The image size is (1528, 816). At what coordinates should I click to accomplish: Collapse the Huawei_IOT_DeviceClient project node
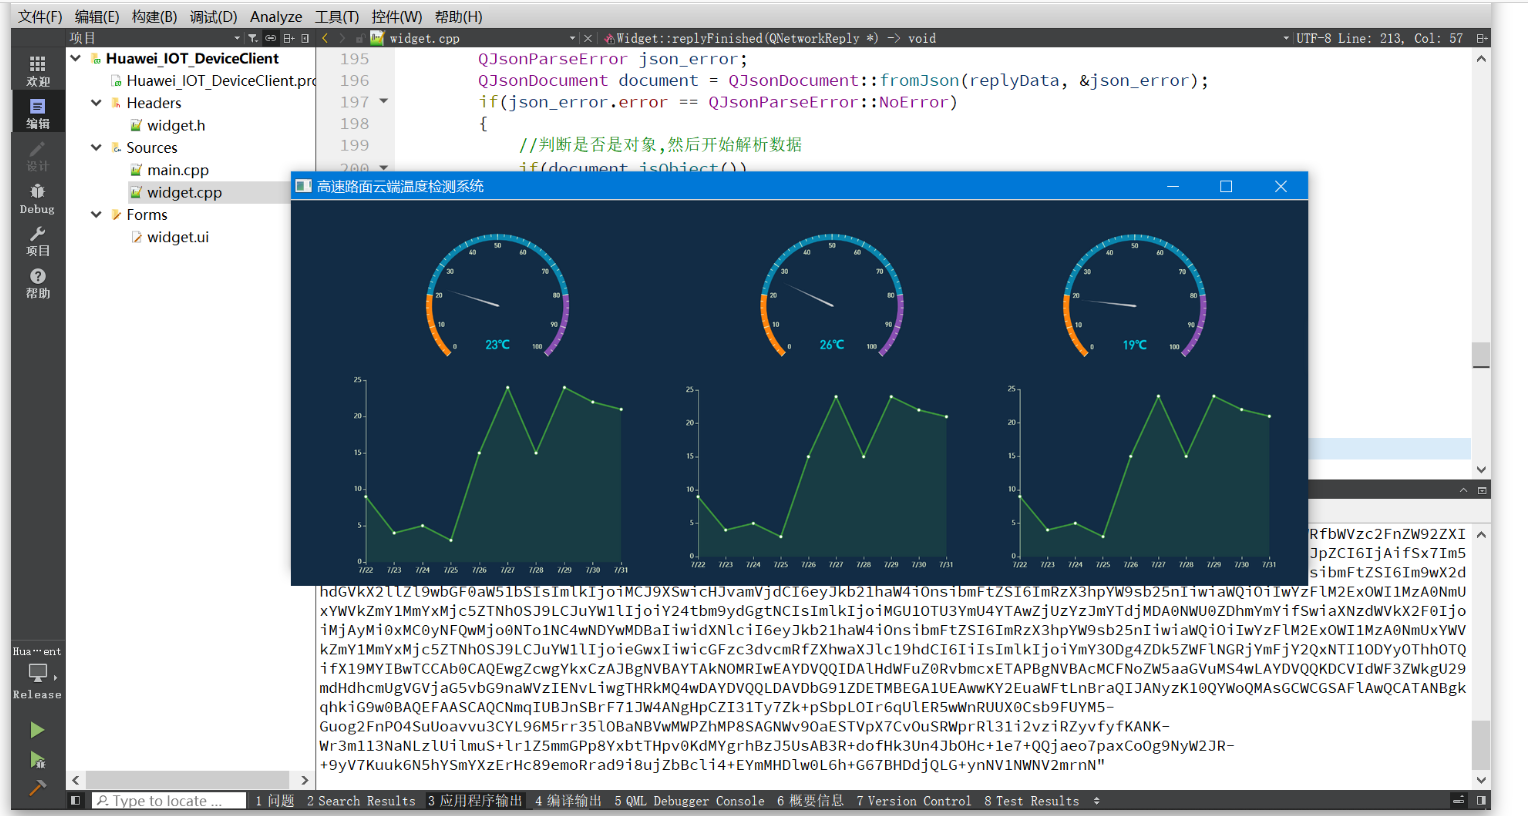click(76, 58)
